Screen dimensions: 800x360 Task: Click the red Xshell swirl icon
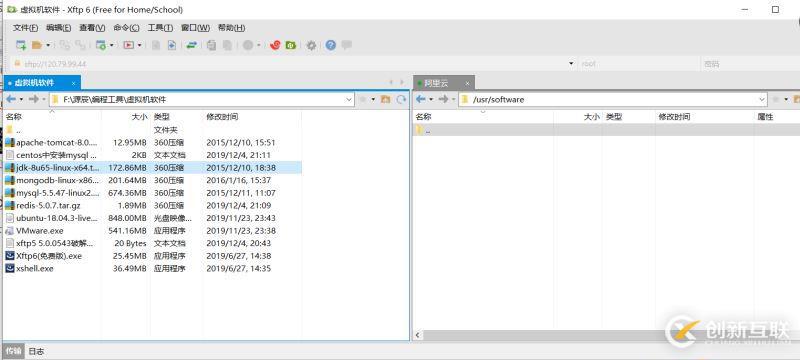(x=276, y=45)
